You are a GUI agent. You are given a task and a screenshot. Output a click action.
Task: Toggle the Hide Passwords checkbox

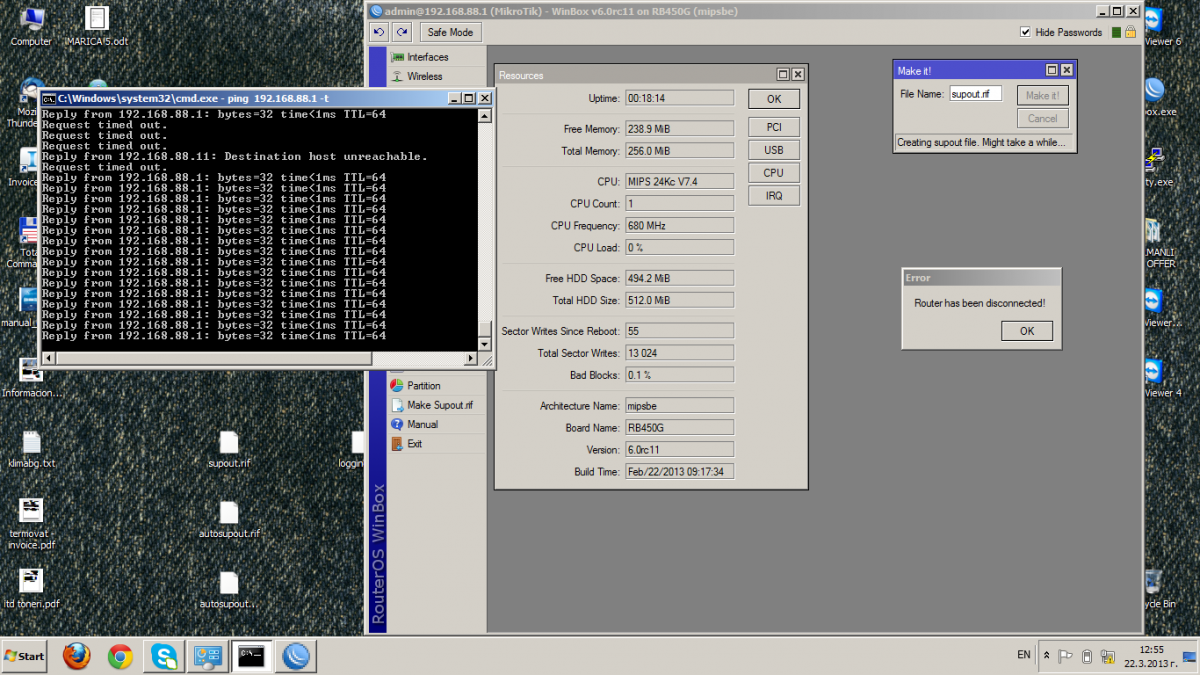tap(1025, 32)
